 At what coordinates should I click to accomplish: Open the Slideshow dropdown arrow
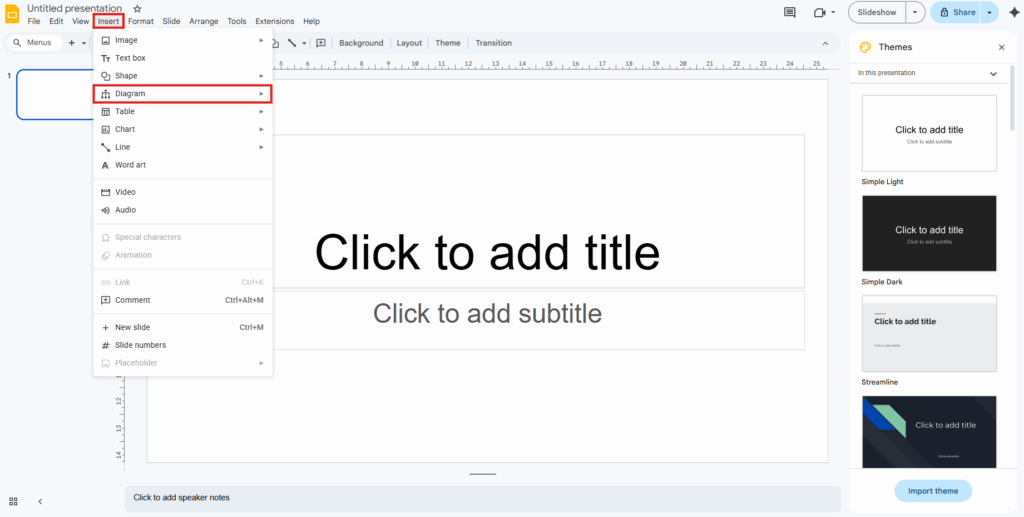(916, 12)
